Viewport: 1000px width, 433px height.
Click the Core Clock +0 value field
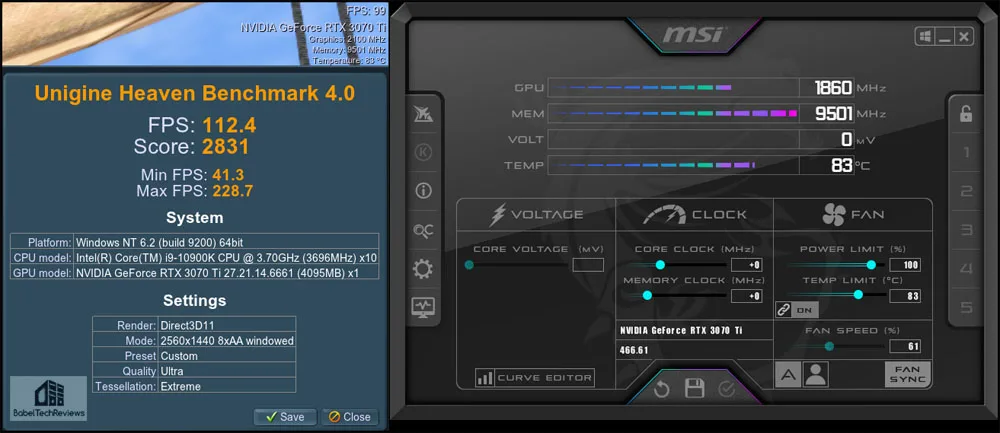point(747,265)
